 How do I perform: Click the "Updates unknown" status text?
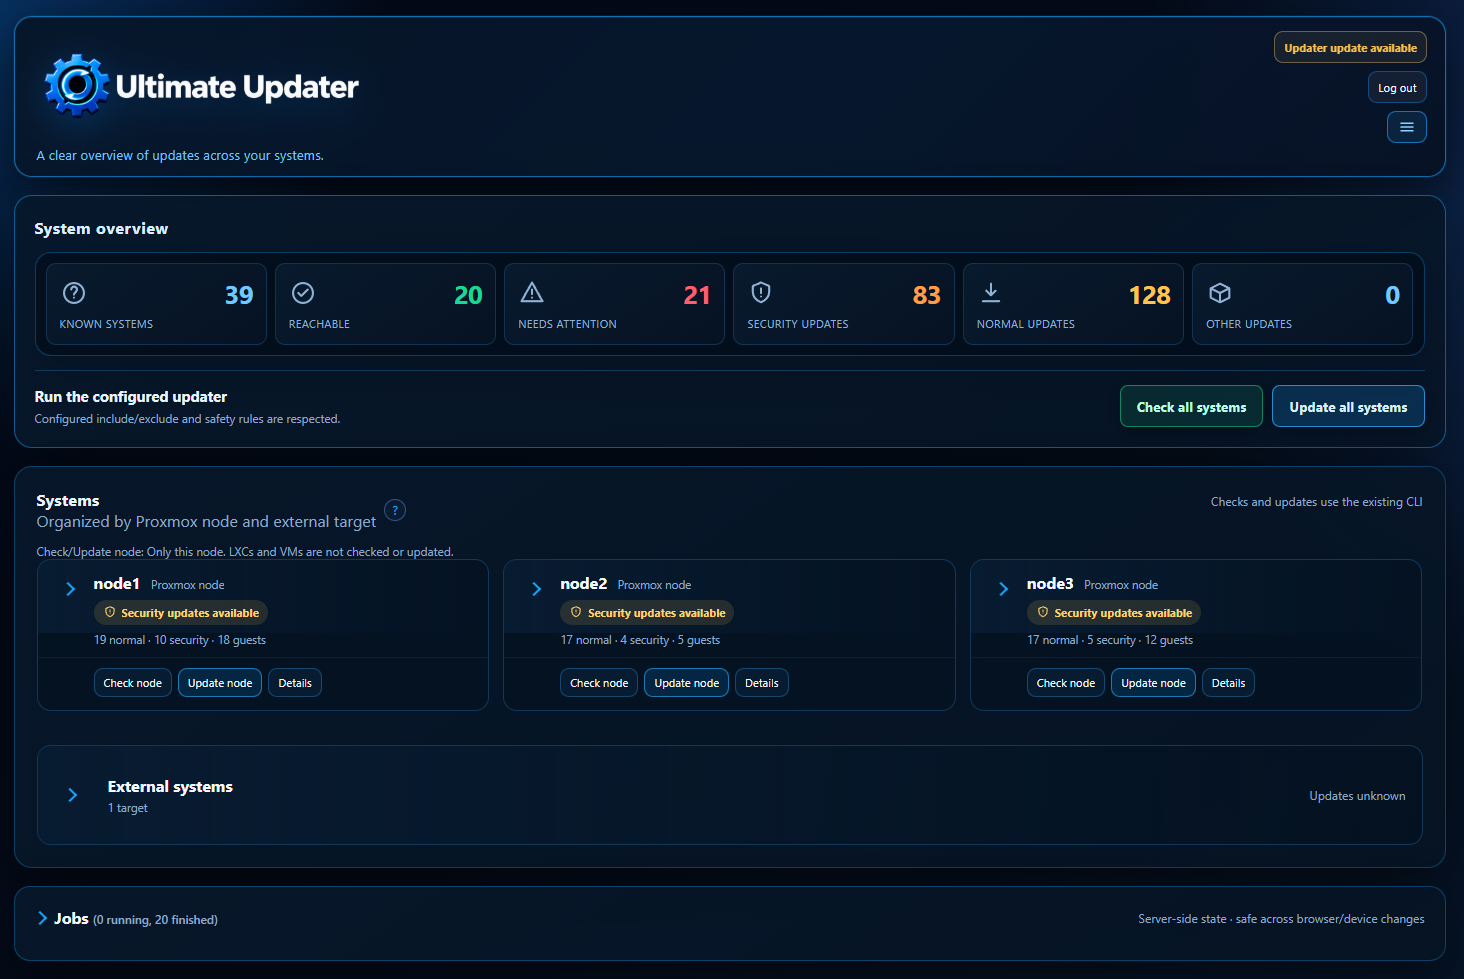pyautogui.click(x=1357, y=796)
